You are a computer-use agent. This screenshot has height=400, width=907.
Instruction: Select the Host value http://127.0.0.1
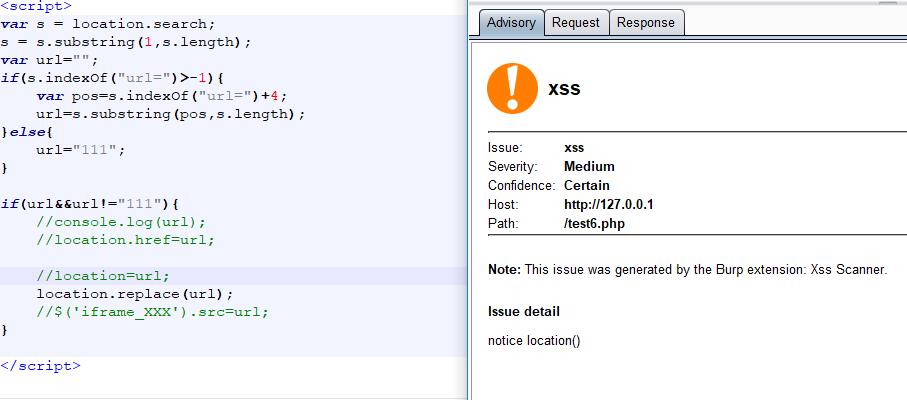coord(609,205)
